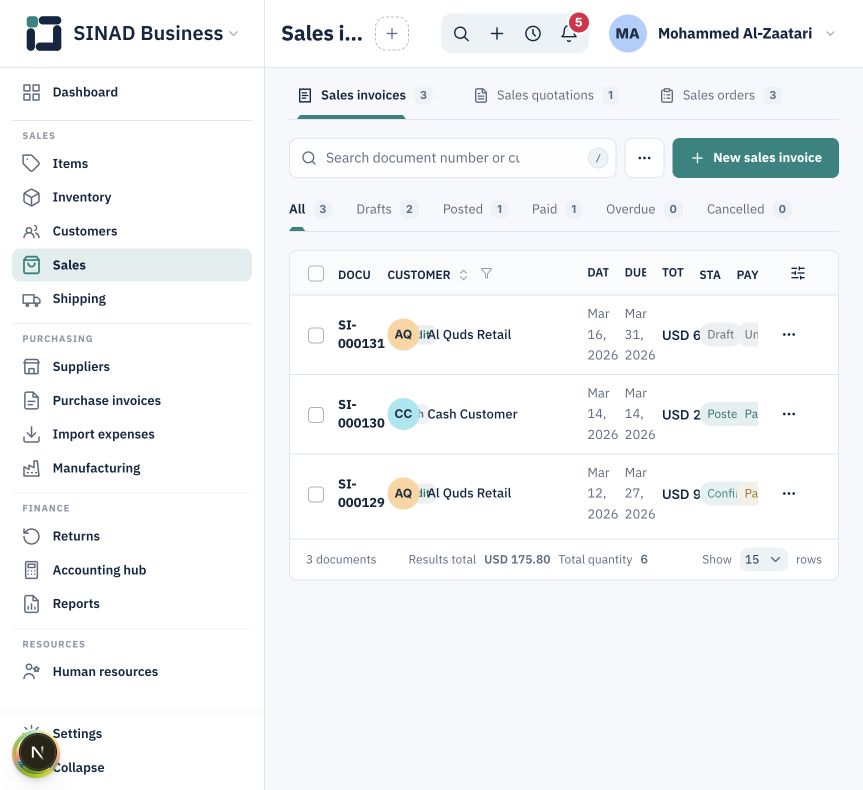Filter by Paid tab
Viewport: 863px width, 790px height.
pyautogui.click(x=556, y=209)
